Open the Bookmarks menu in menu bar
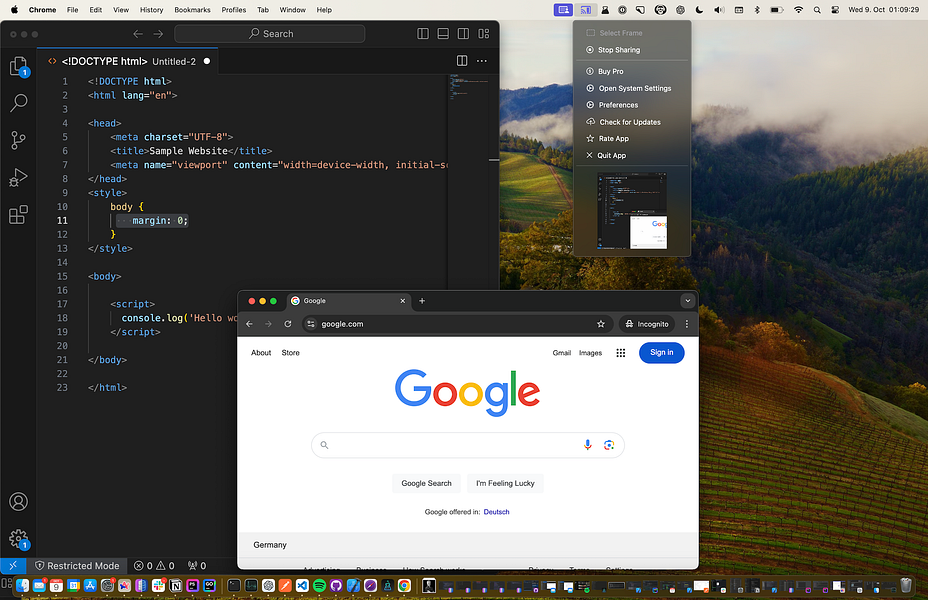 (x=192, y=9)
